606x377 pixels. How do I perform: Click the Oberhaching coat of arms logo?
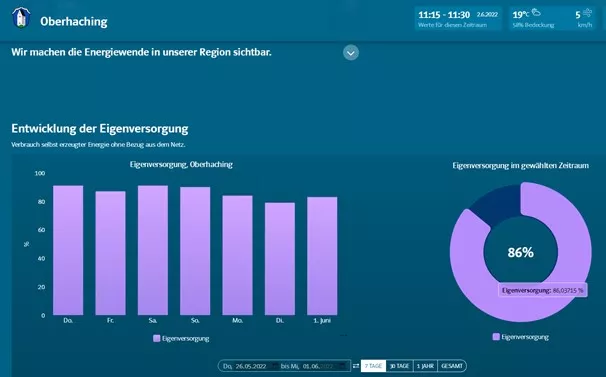(21, 18)
